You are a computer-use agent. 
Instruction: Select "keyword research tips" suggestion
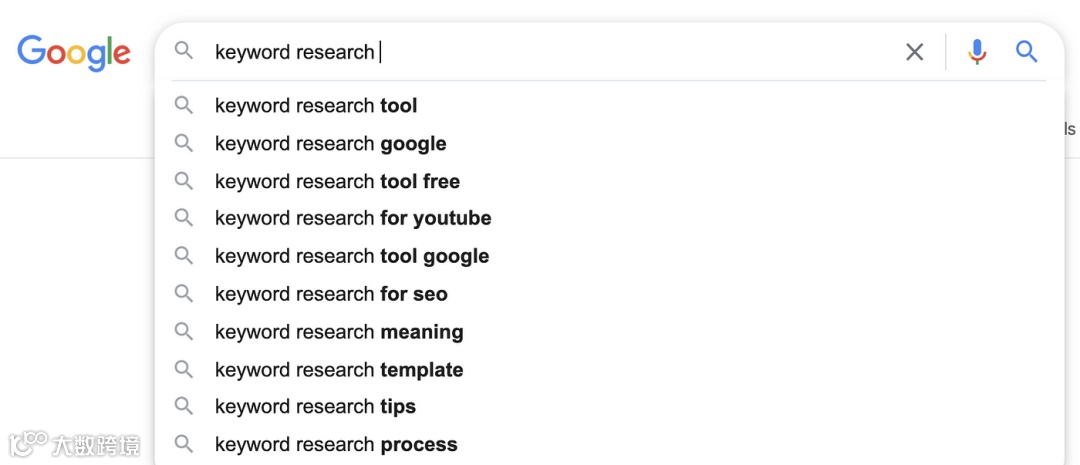(x=315, y=407)
